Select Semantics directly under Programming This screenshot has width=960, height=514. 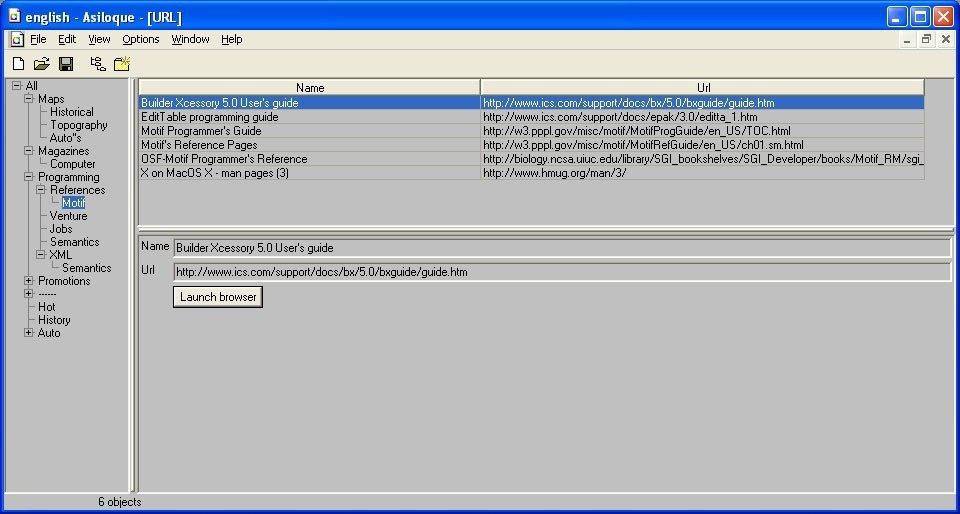(x=75, y=242)
